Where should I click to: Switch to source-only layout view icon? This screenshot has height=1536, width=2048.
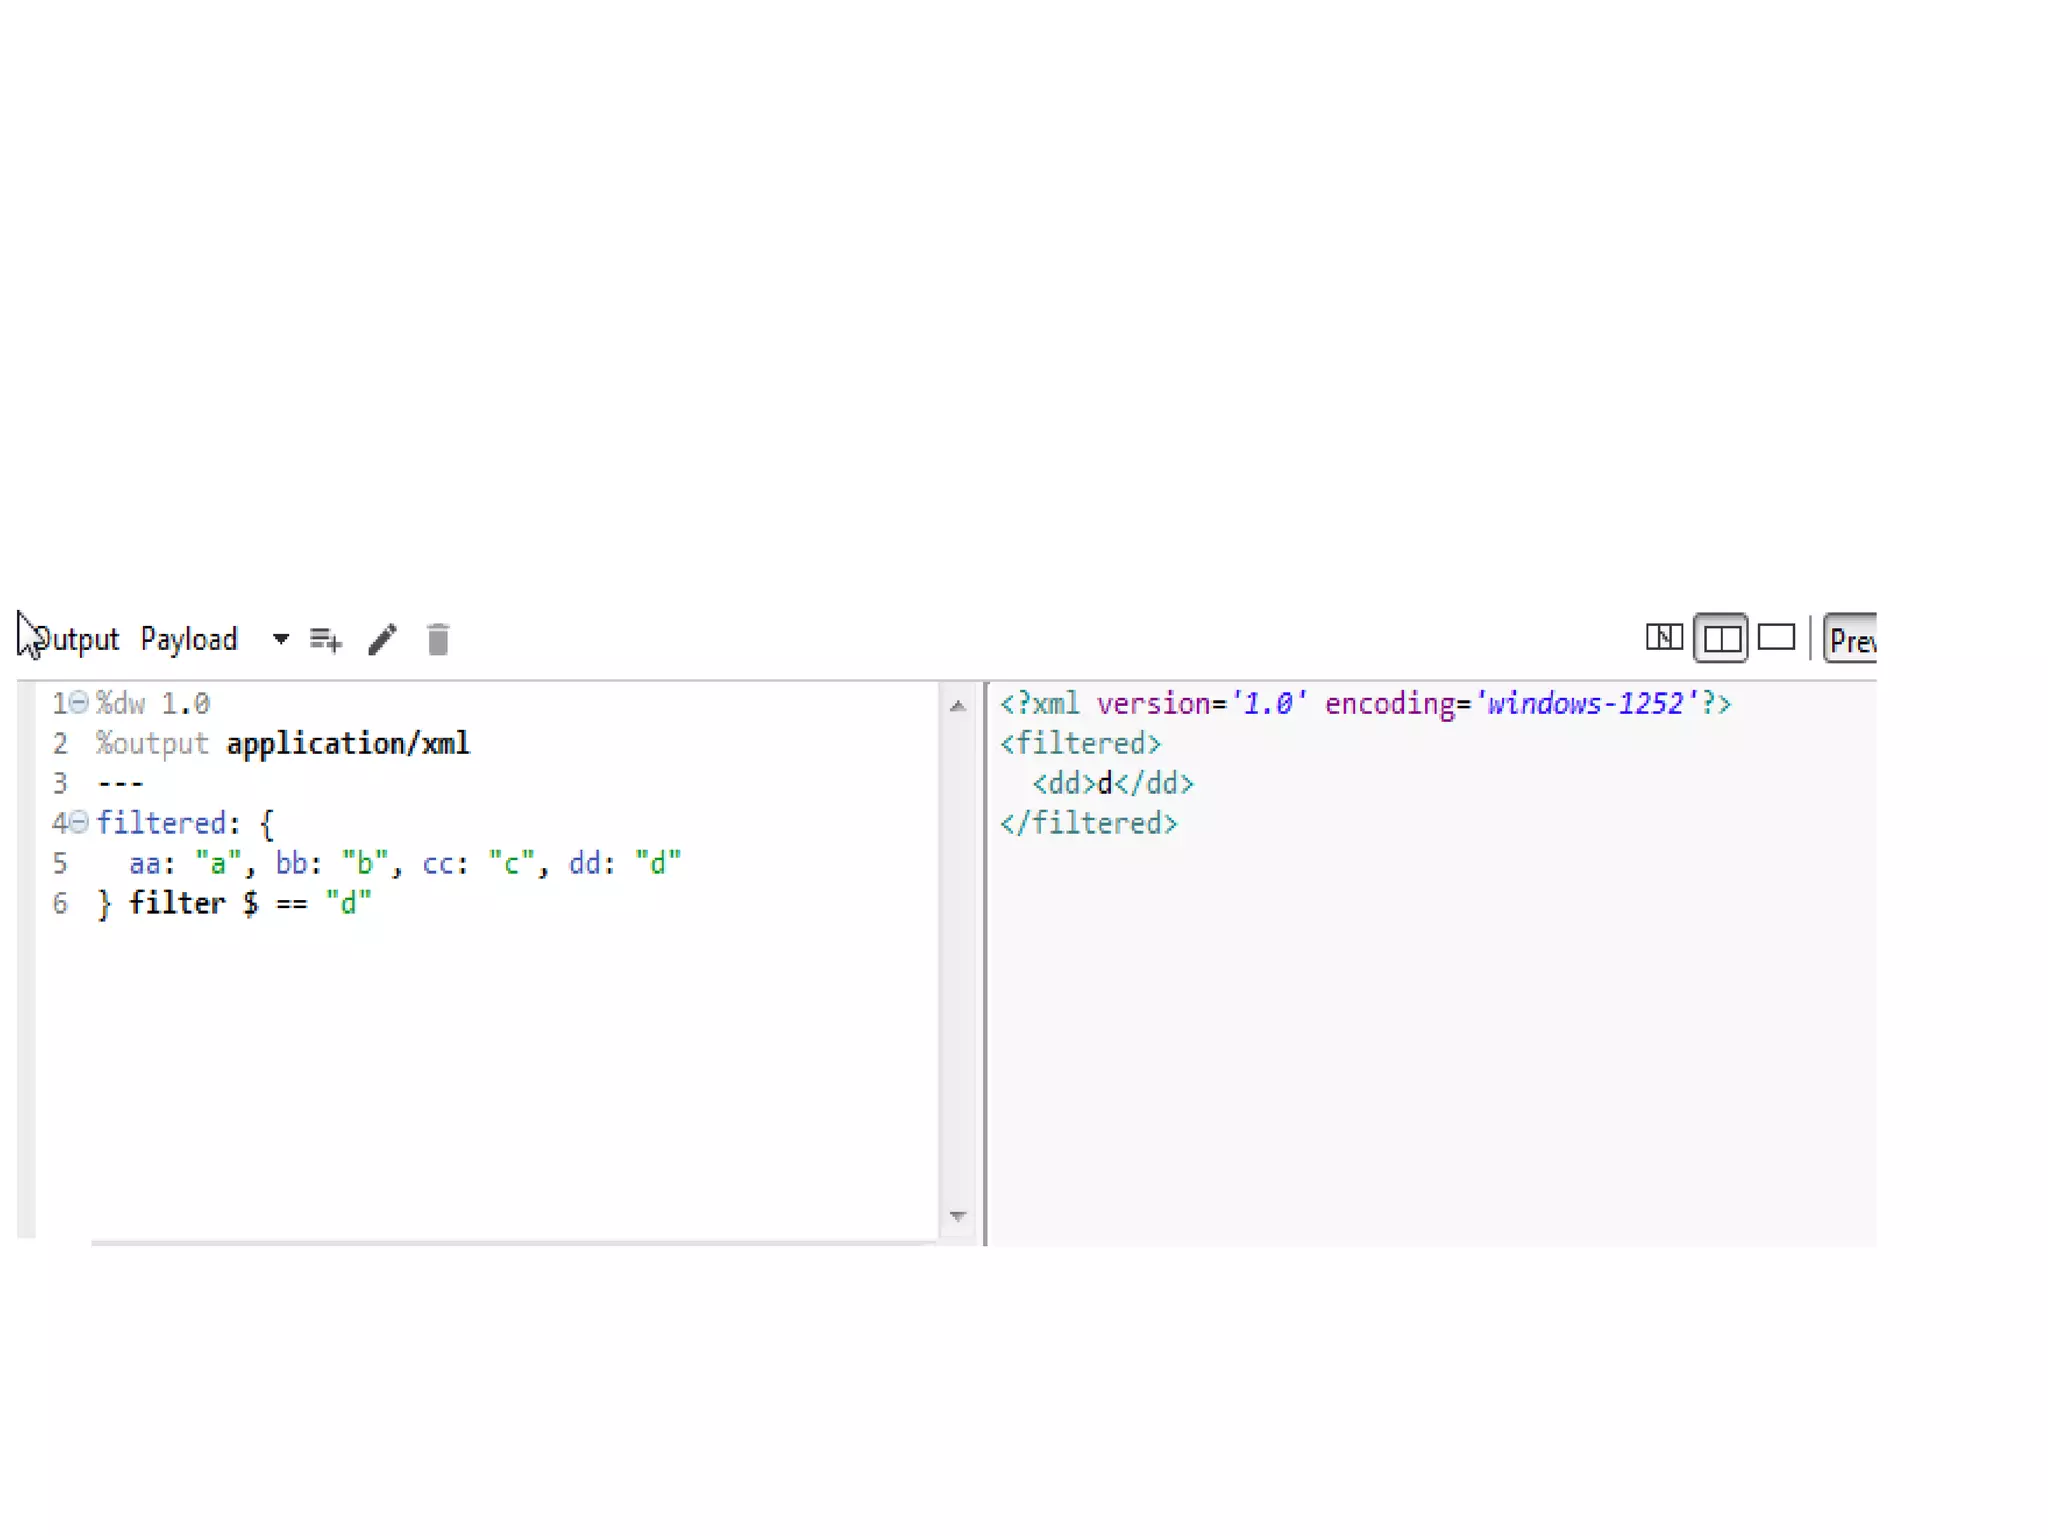tap(1664, 637)
